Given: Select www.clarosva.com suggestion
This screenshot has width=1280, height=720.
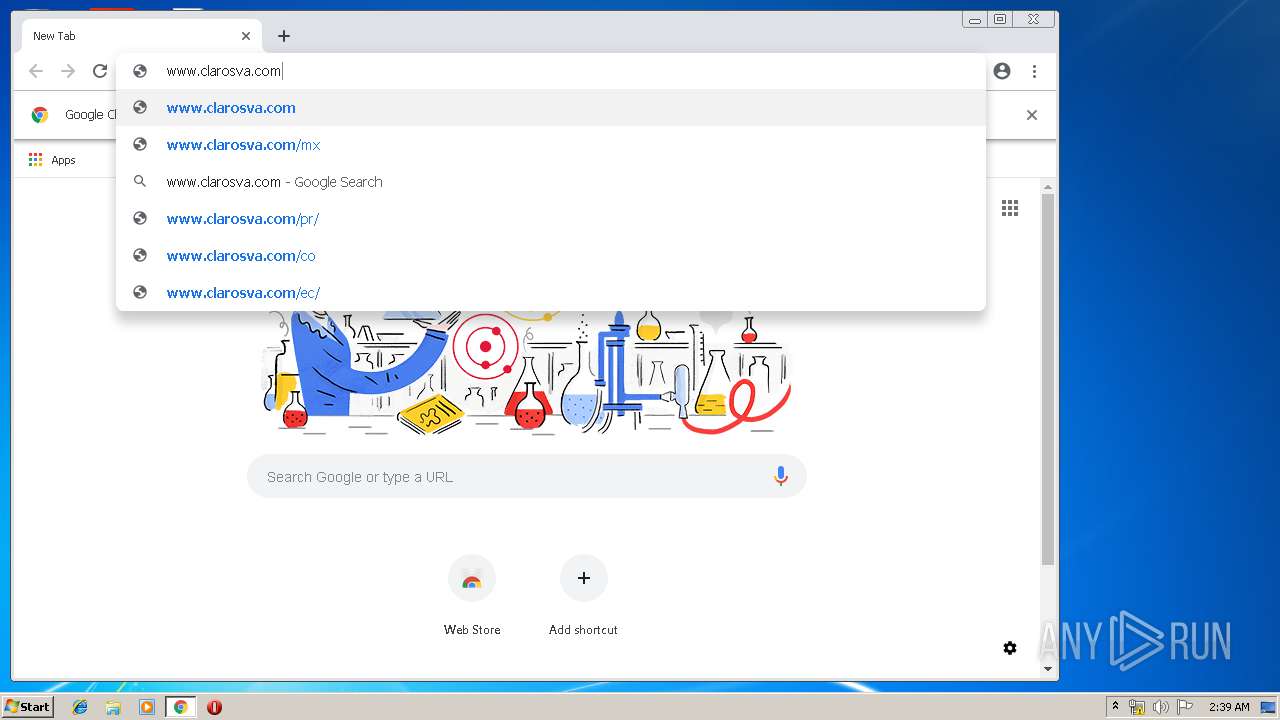Looking at the screenshot, I should [x=550, y=108].
